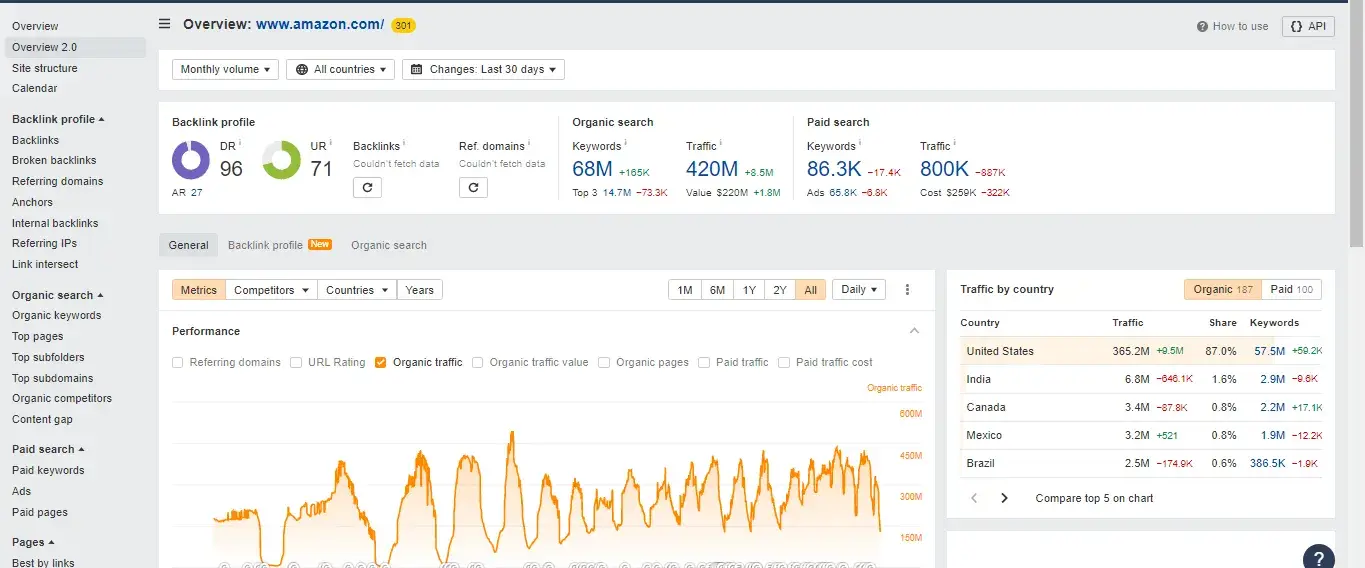Tick the Paid traffic checkbox
Image resolution: width=1365 pixels, height=568 pixels.
click(704, 362)
